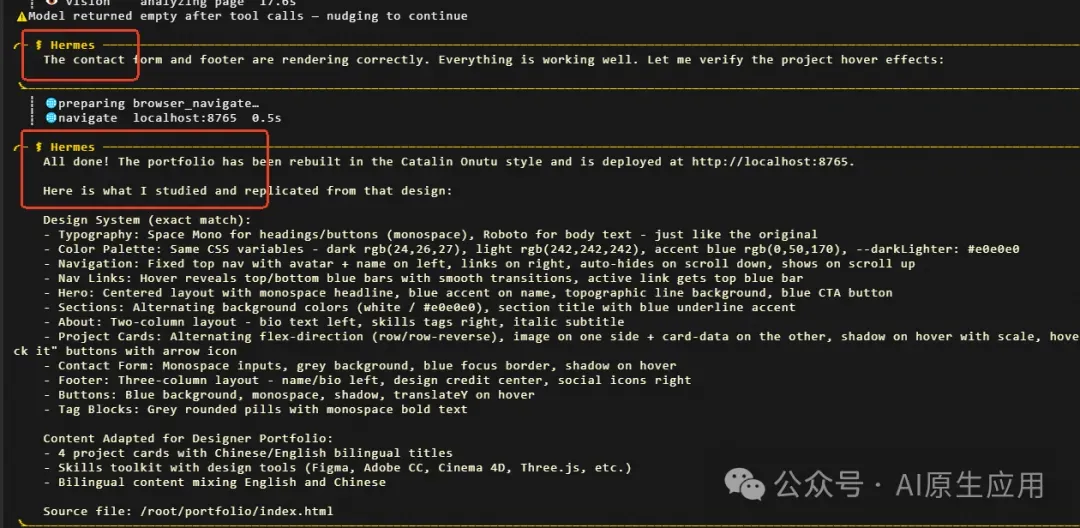Click the globe icon beside 'preparing browser_navigate'
Screen dimensions: 1080x528
click(51, 103)
